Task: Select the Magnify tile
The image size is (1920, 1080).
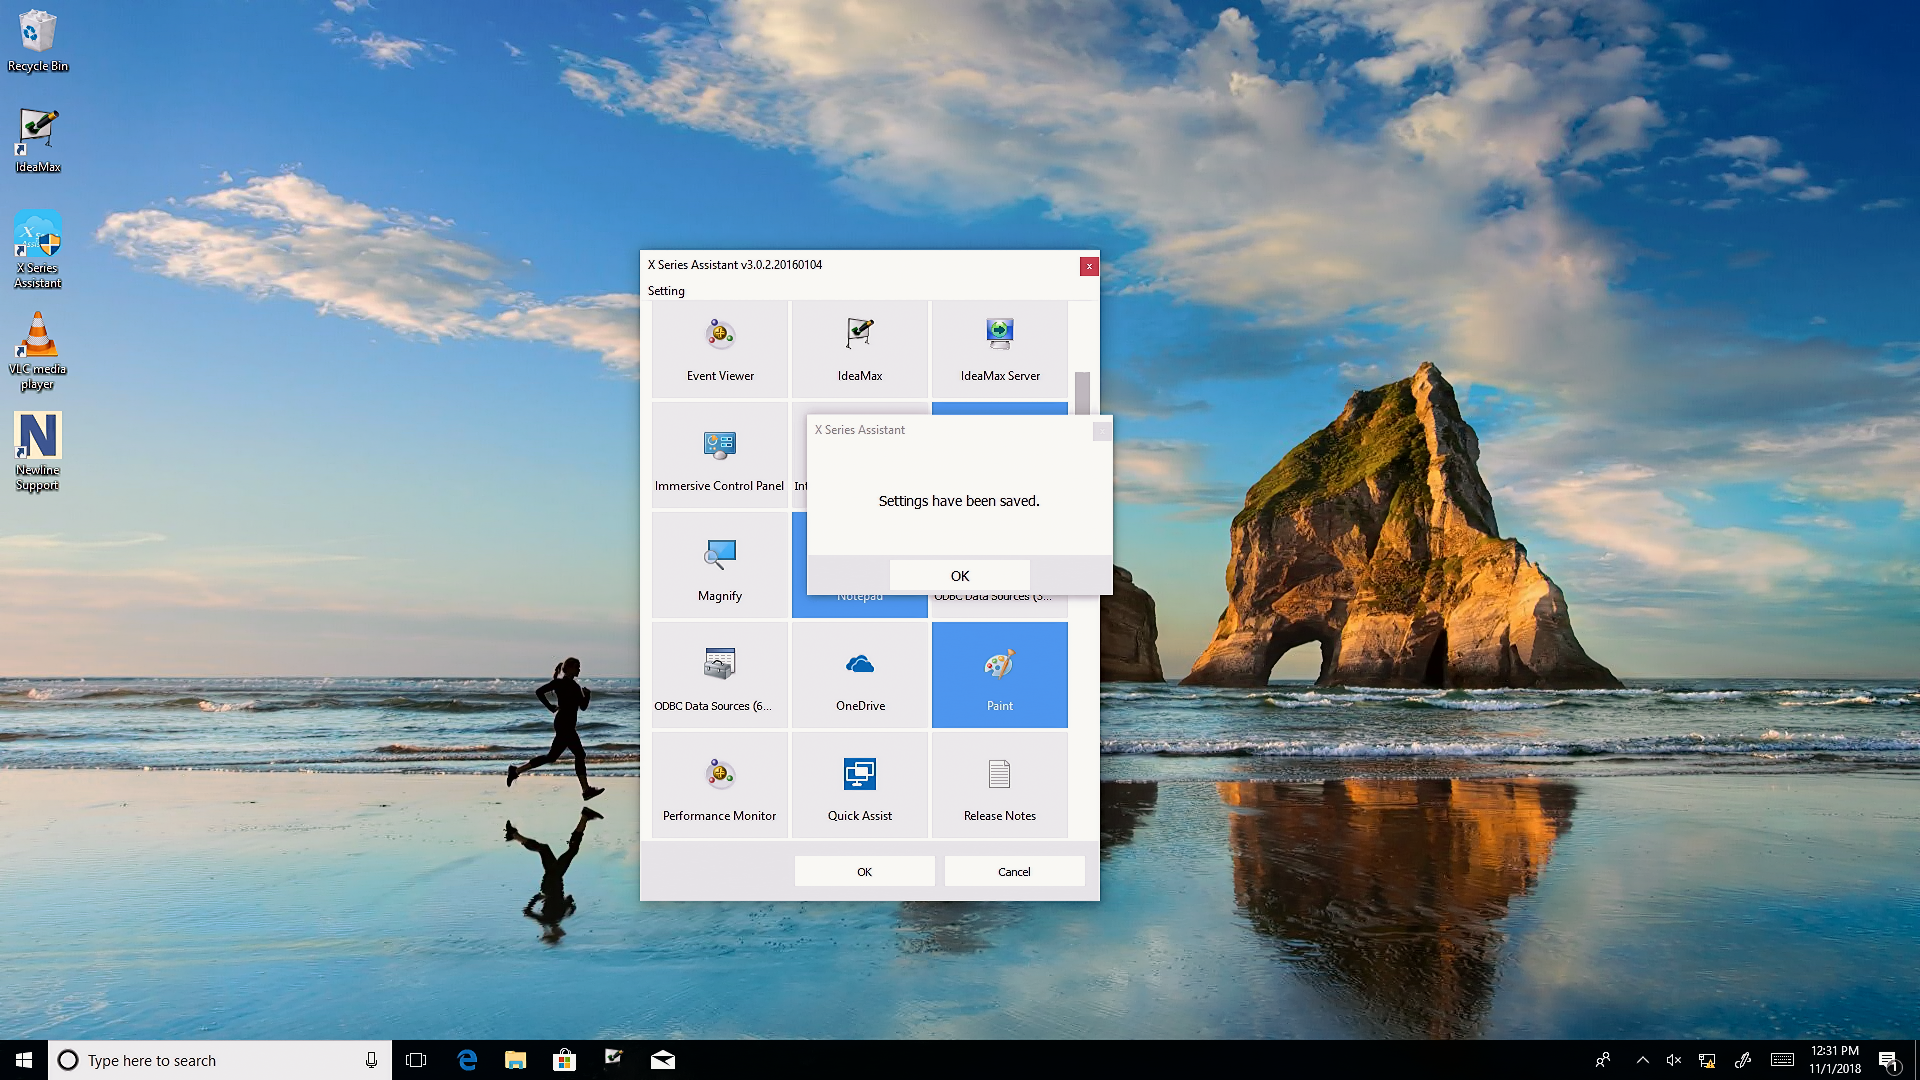Action: coord(720,566)
